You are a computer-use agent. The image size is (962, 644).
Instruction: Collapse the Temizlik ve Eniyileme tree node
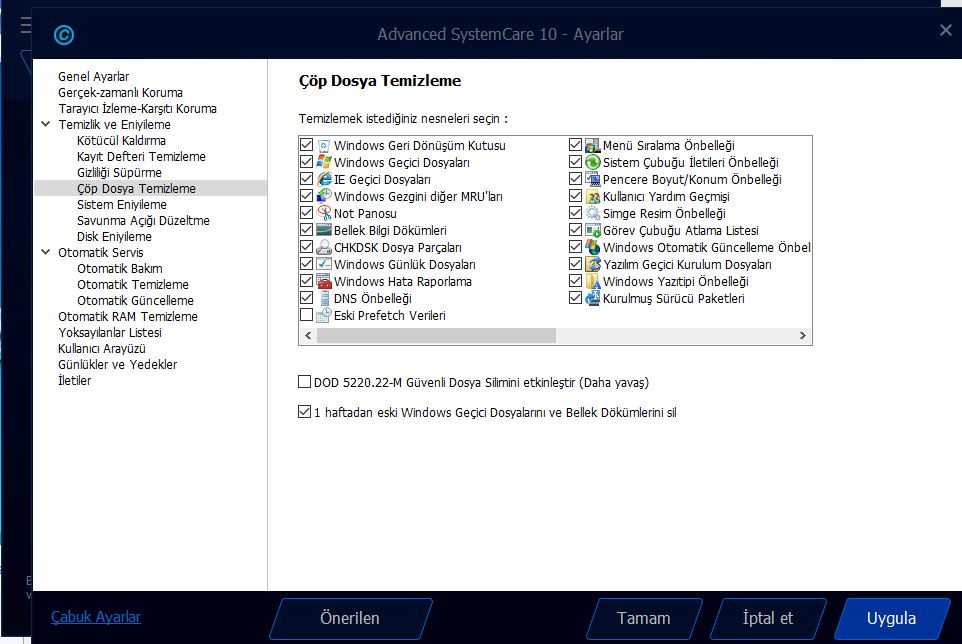tap(45, 124)
